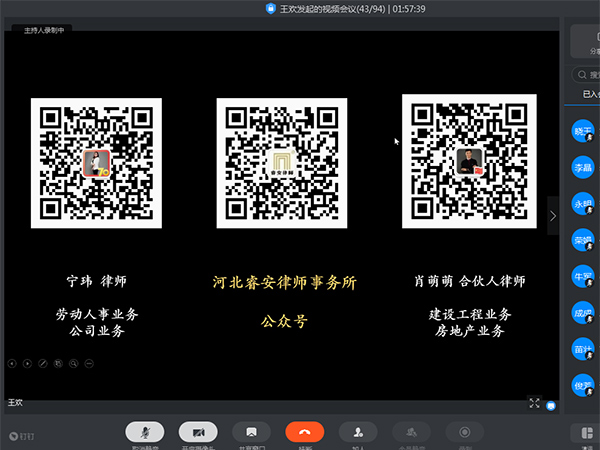600x450 pixels.
Task: Click the play icon in slide controls
Action: (27, 362)
